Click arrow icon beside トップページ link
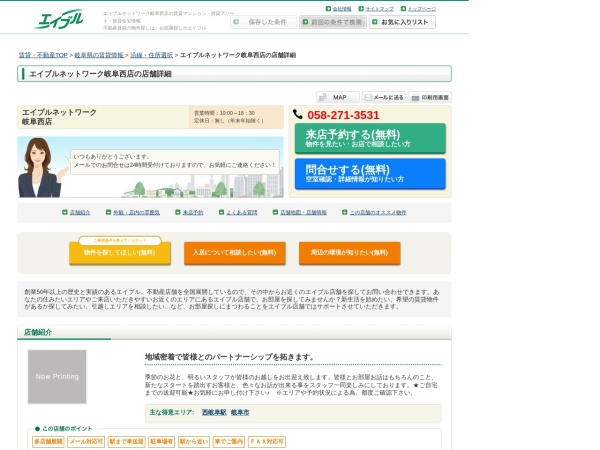600x450 pixels. point(403,8)
